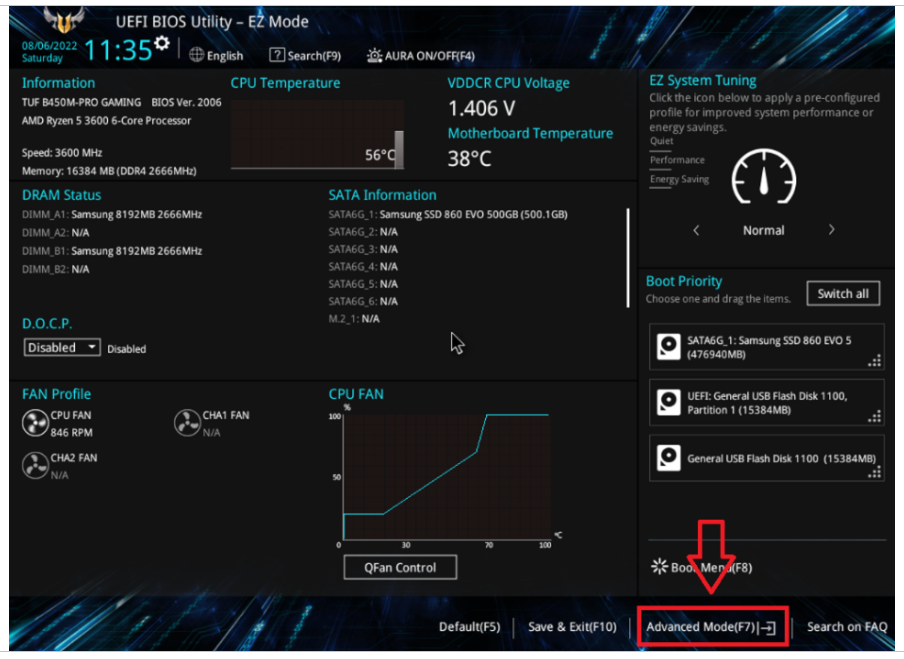Click SATA6G_2 N/A row

[x=363, y=232]
